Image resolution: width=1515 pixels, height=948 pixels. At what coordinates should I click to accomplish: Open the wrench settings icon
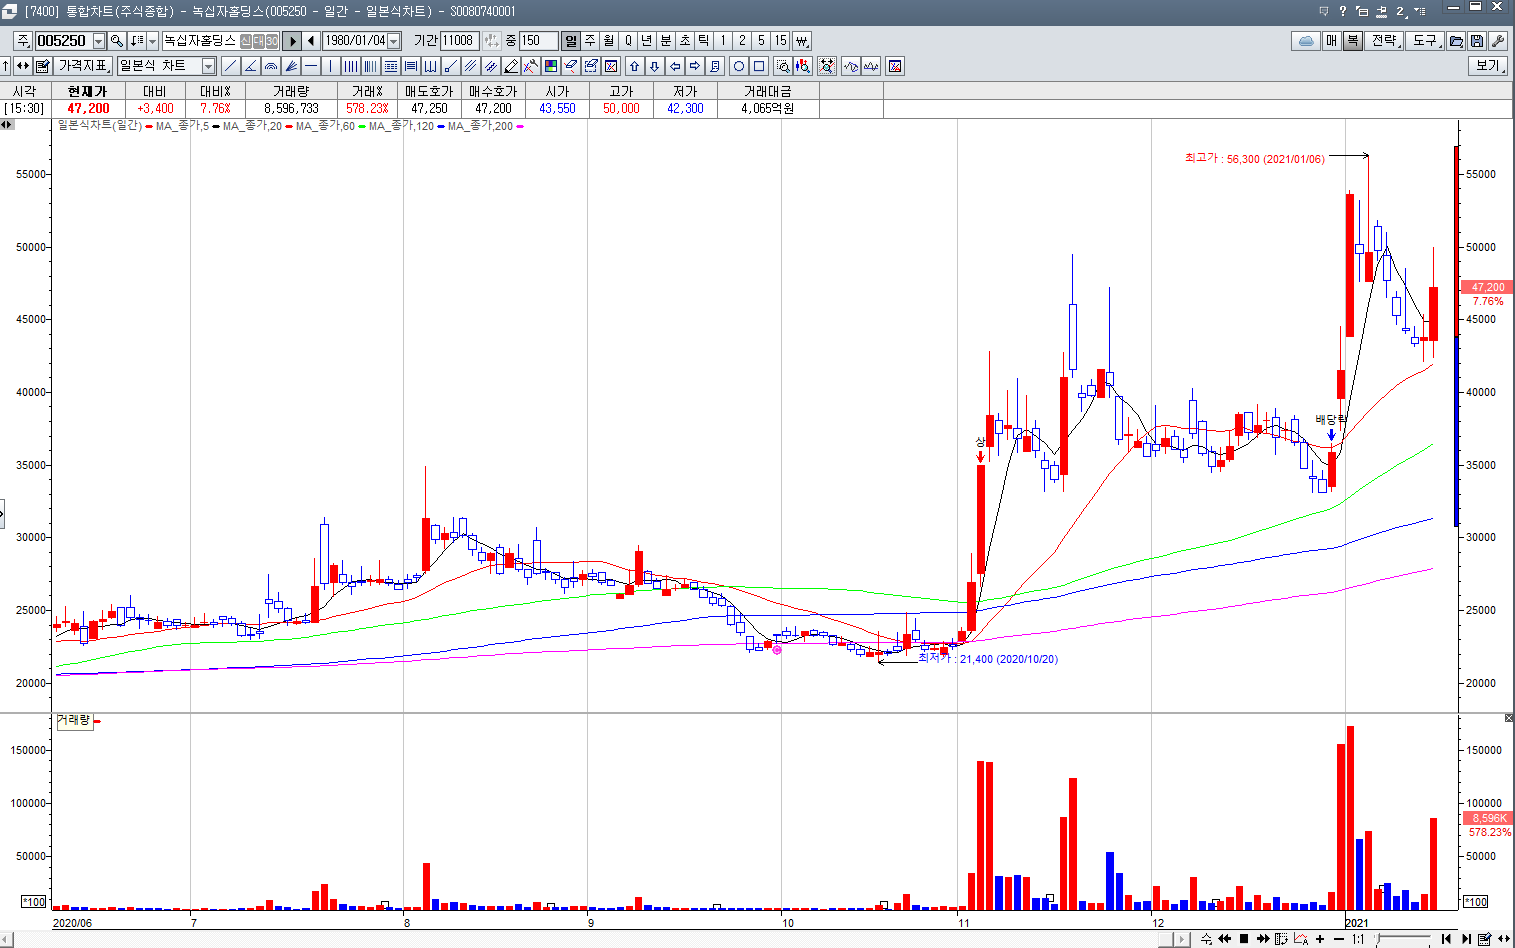point(1498,41)
